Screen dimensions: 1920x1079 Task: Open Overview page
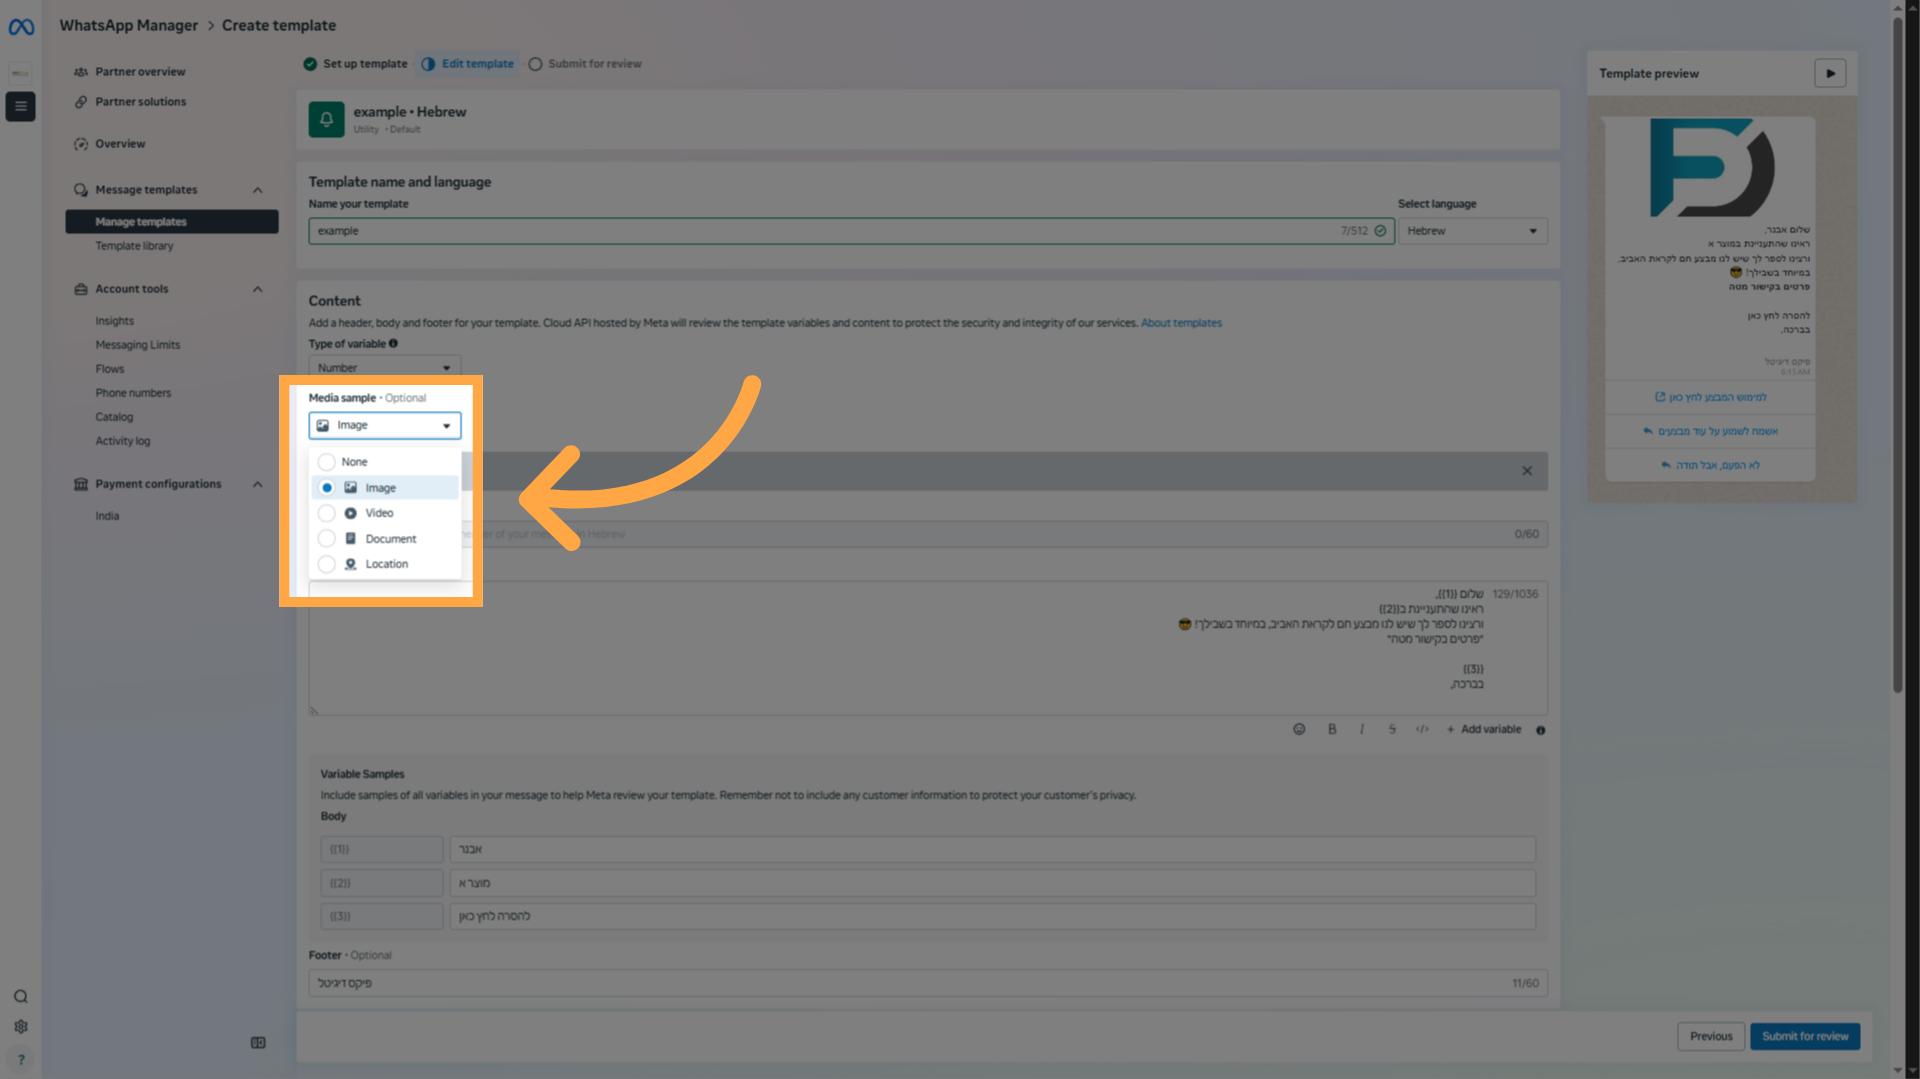tap(120, 144)
